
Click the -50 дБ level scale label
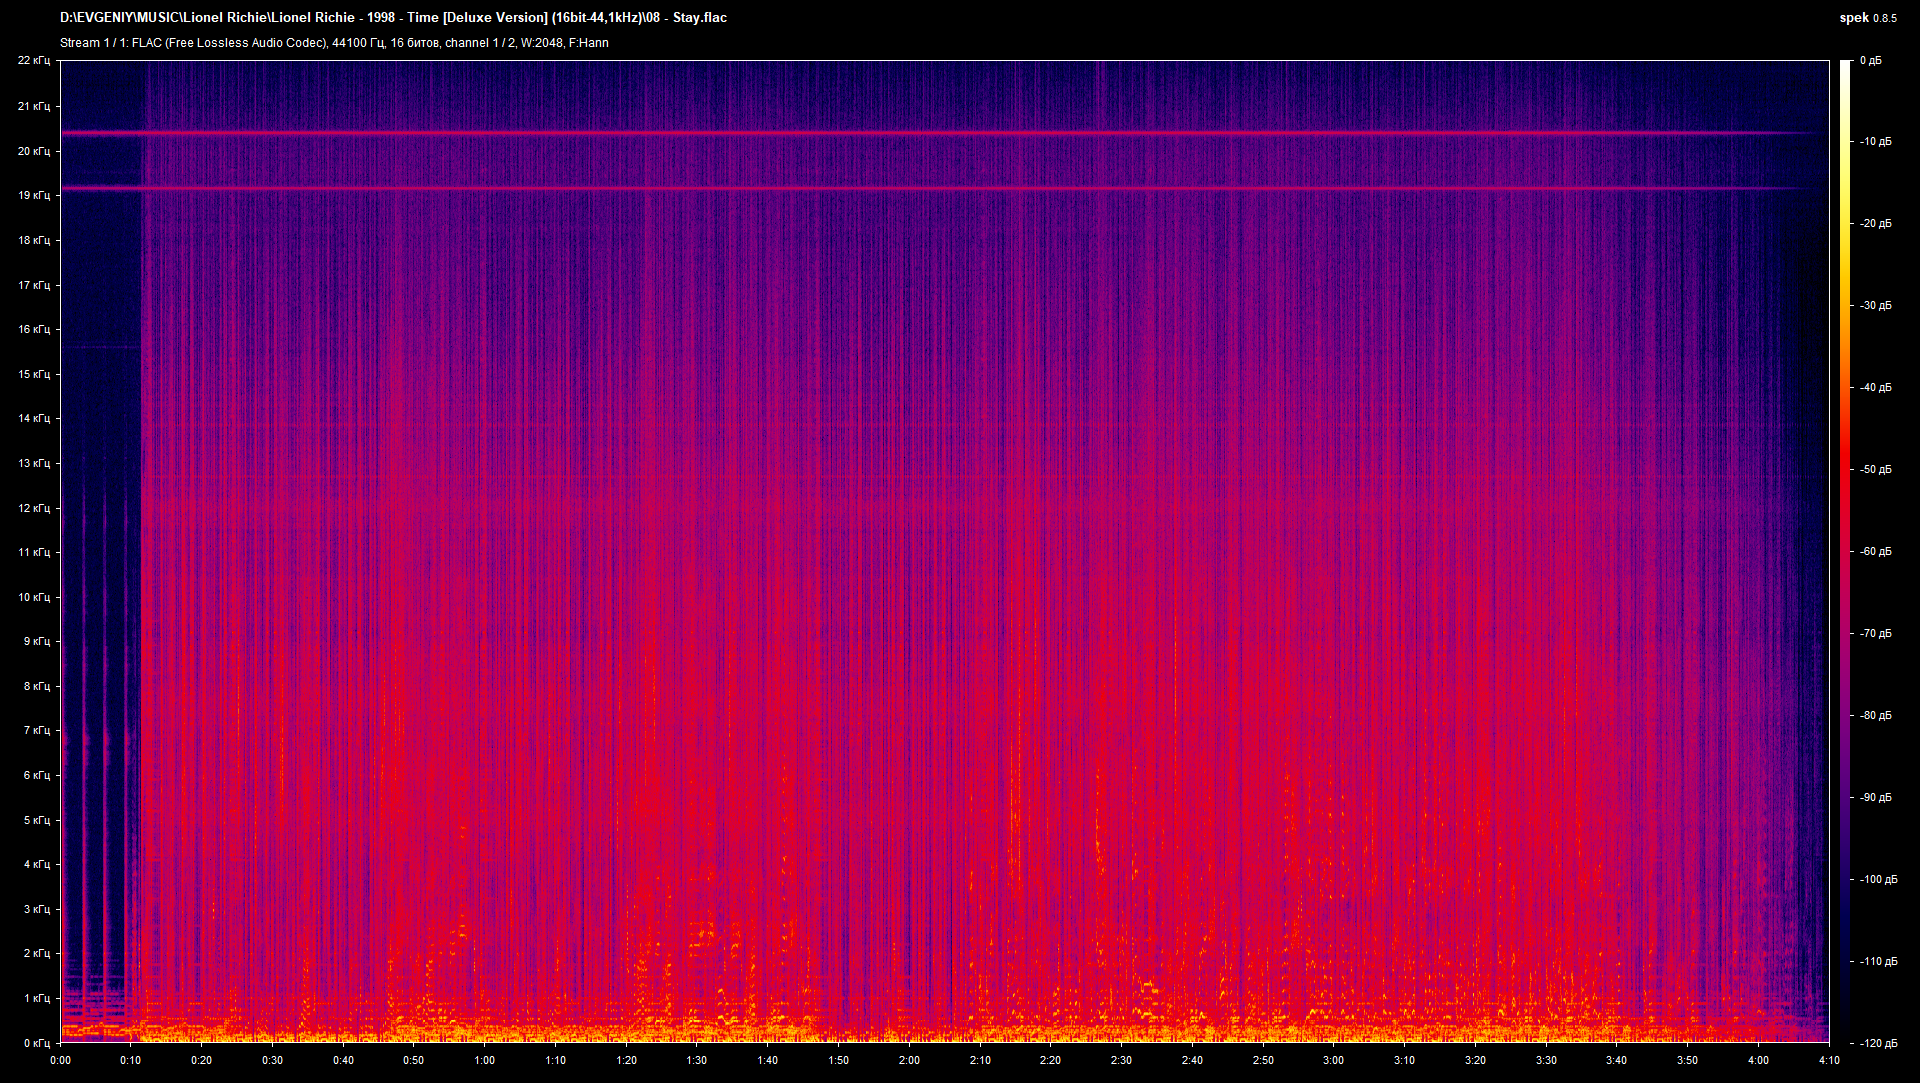[1876, 470]
